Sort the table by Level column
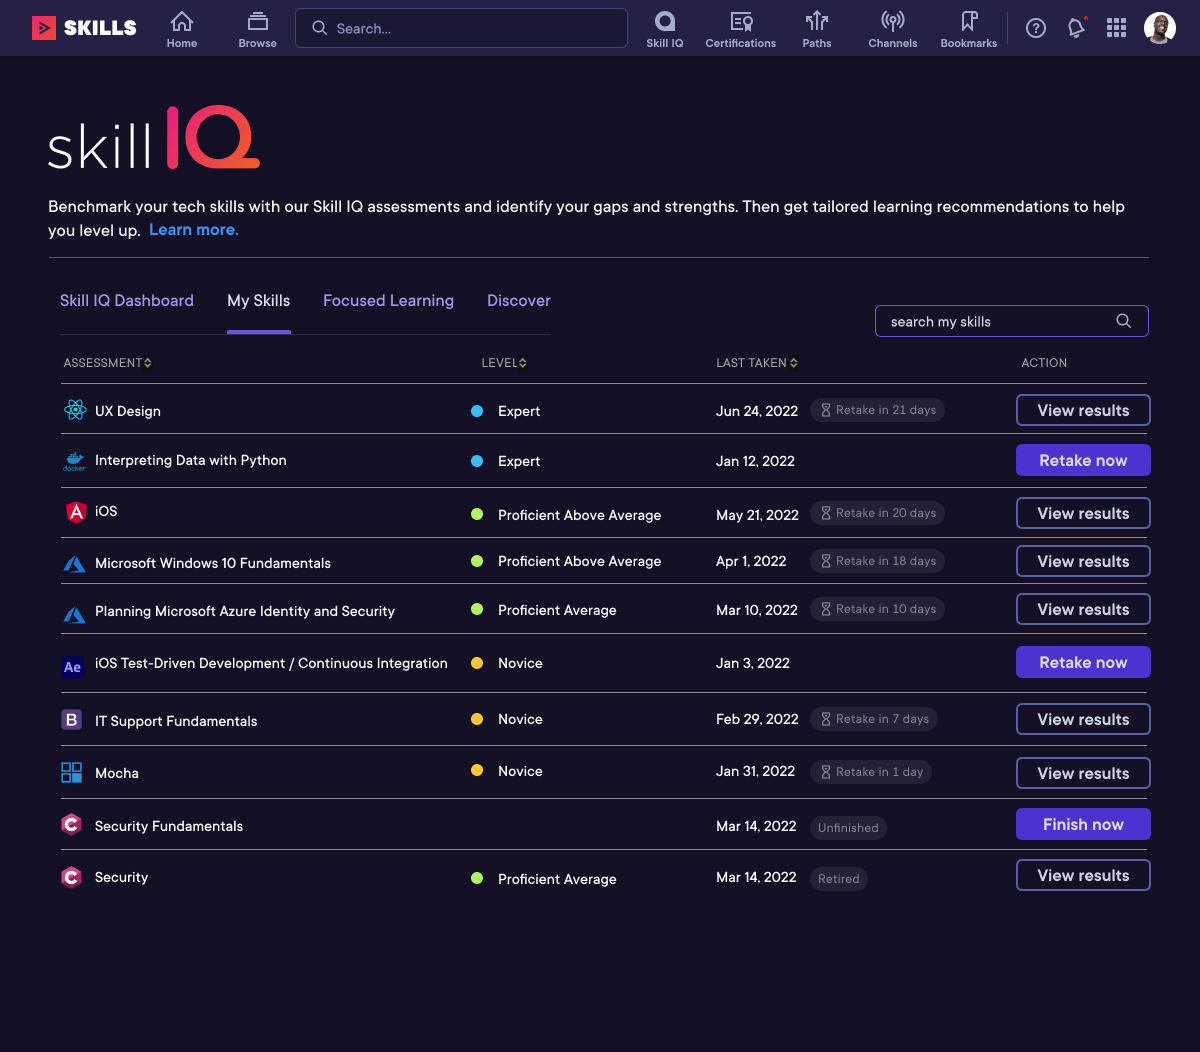1200x1052 pixels. click(x=504, y=363)
